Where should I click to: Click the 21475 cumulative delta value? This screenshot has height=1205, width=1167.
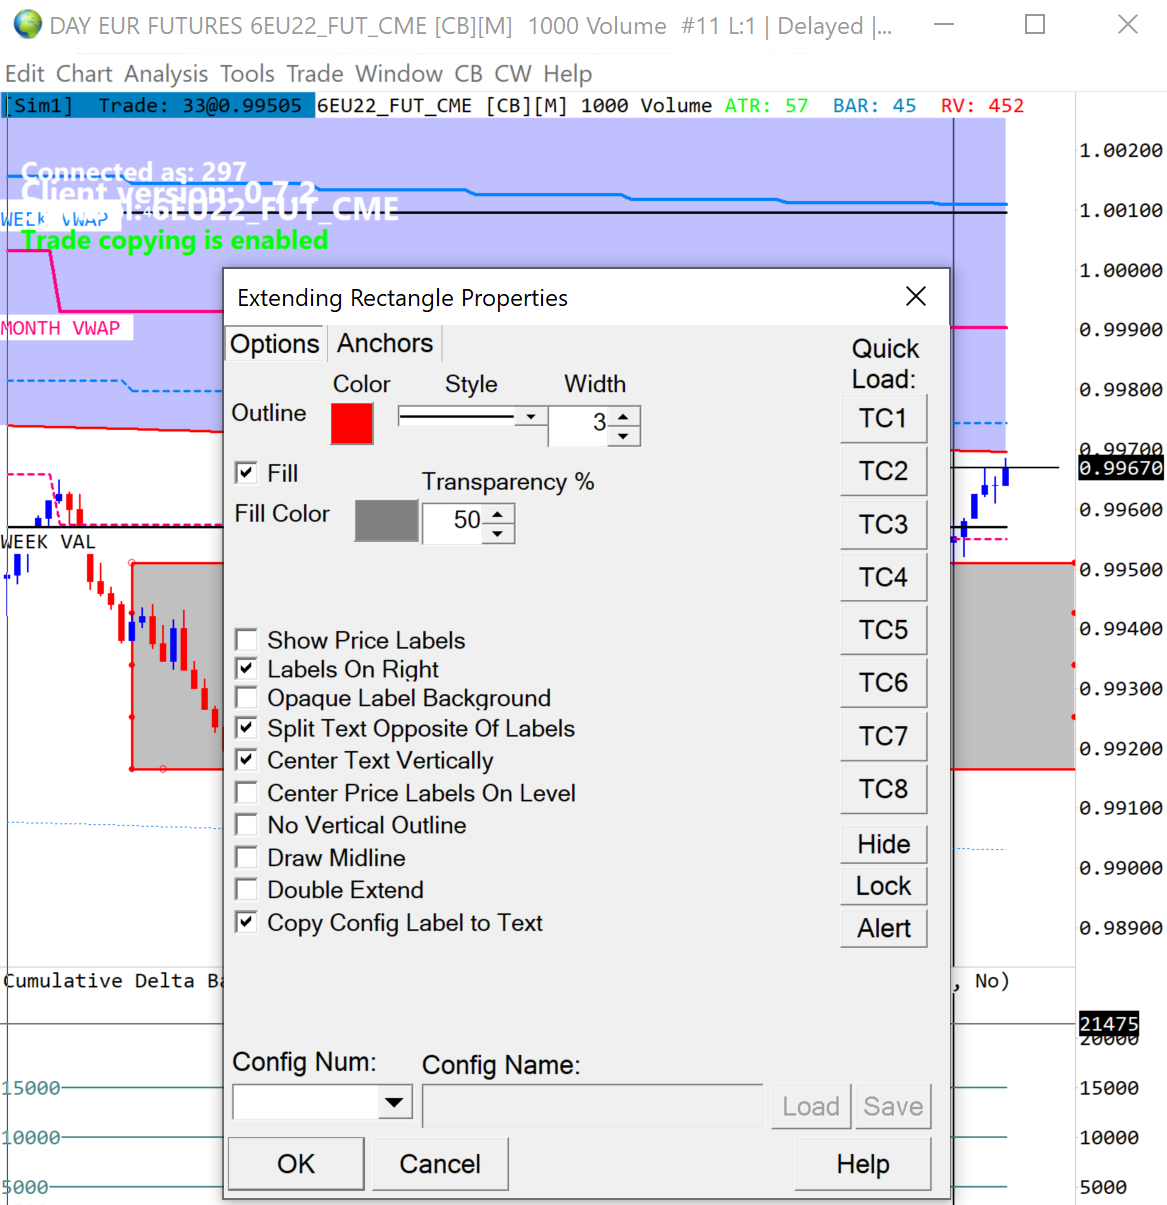(1109, 1024)
